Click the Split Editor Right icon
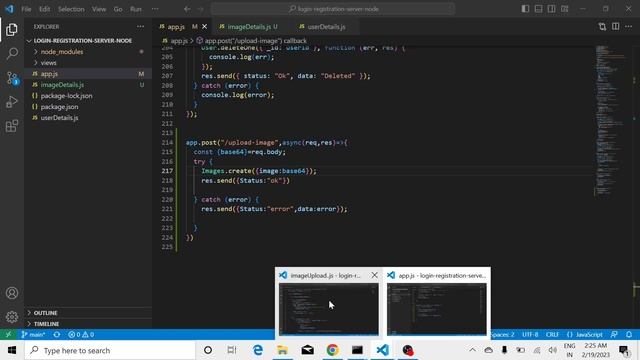Image resolution: width=640 pixels, height=360 pixels. tap(616, 27)
